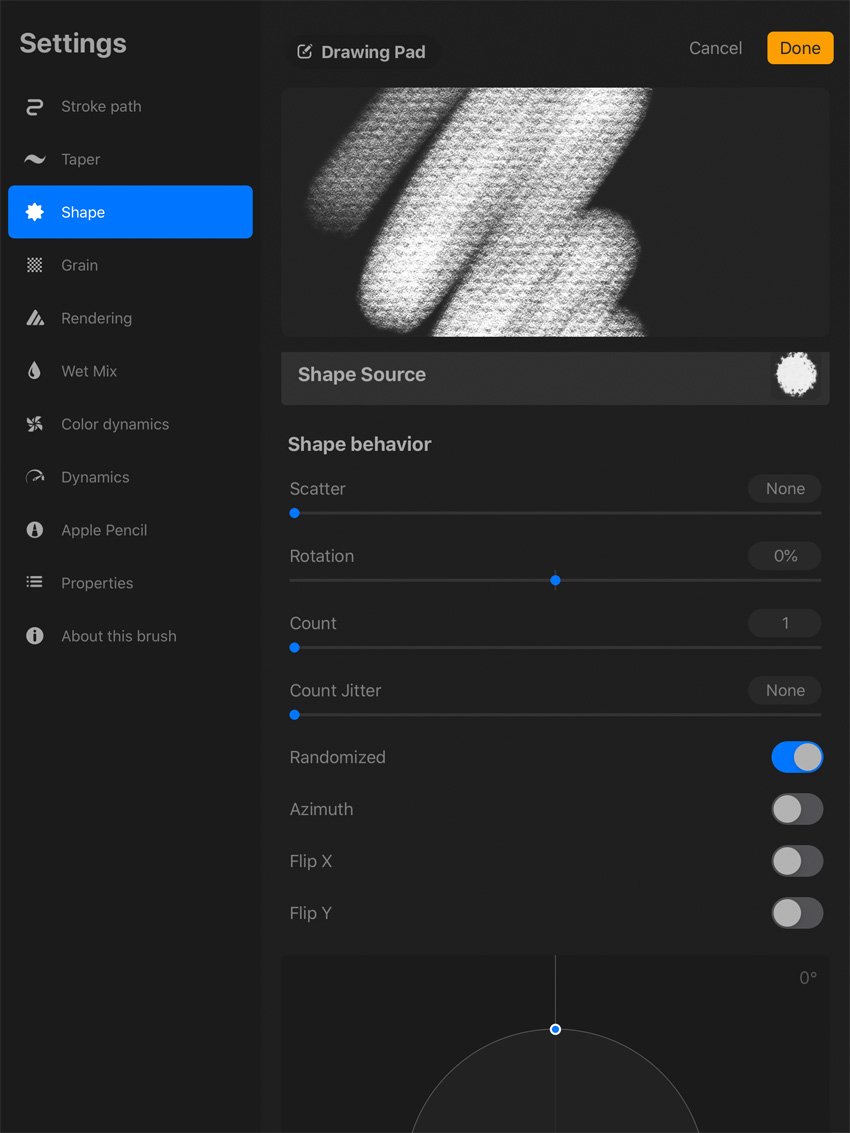Click the 0° angle readout
Viewport: 850px width, 1133px height.
[x=808, y=978]
